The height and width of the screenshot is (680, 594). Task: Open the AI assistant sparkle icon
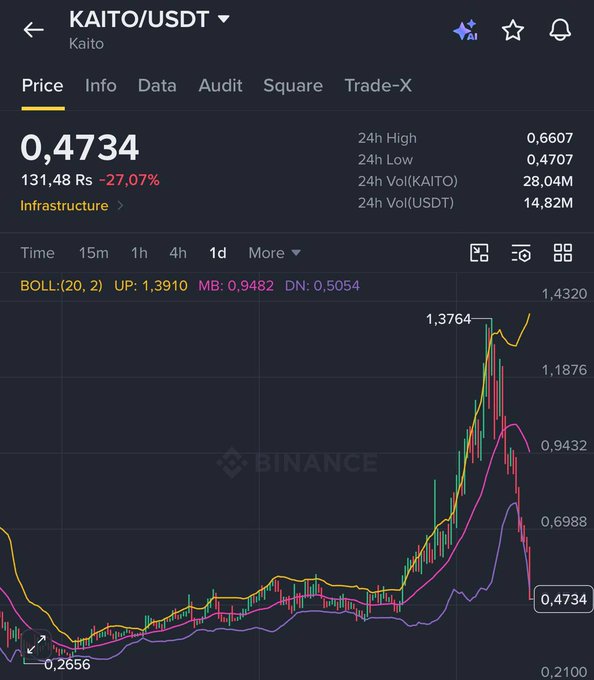pyautogui.click(x=465, y=30)
